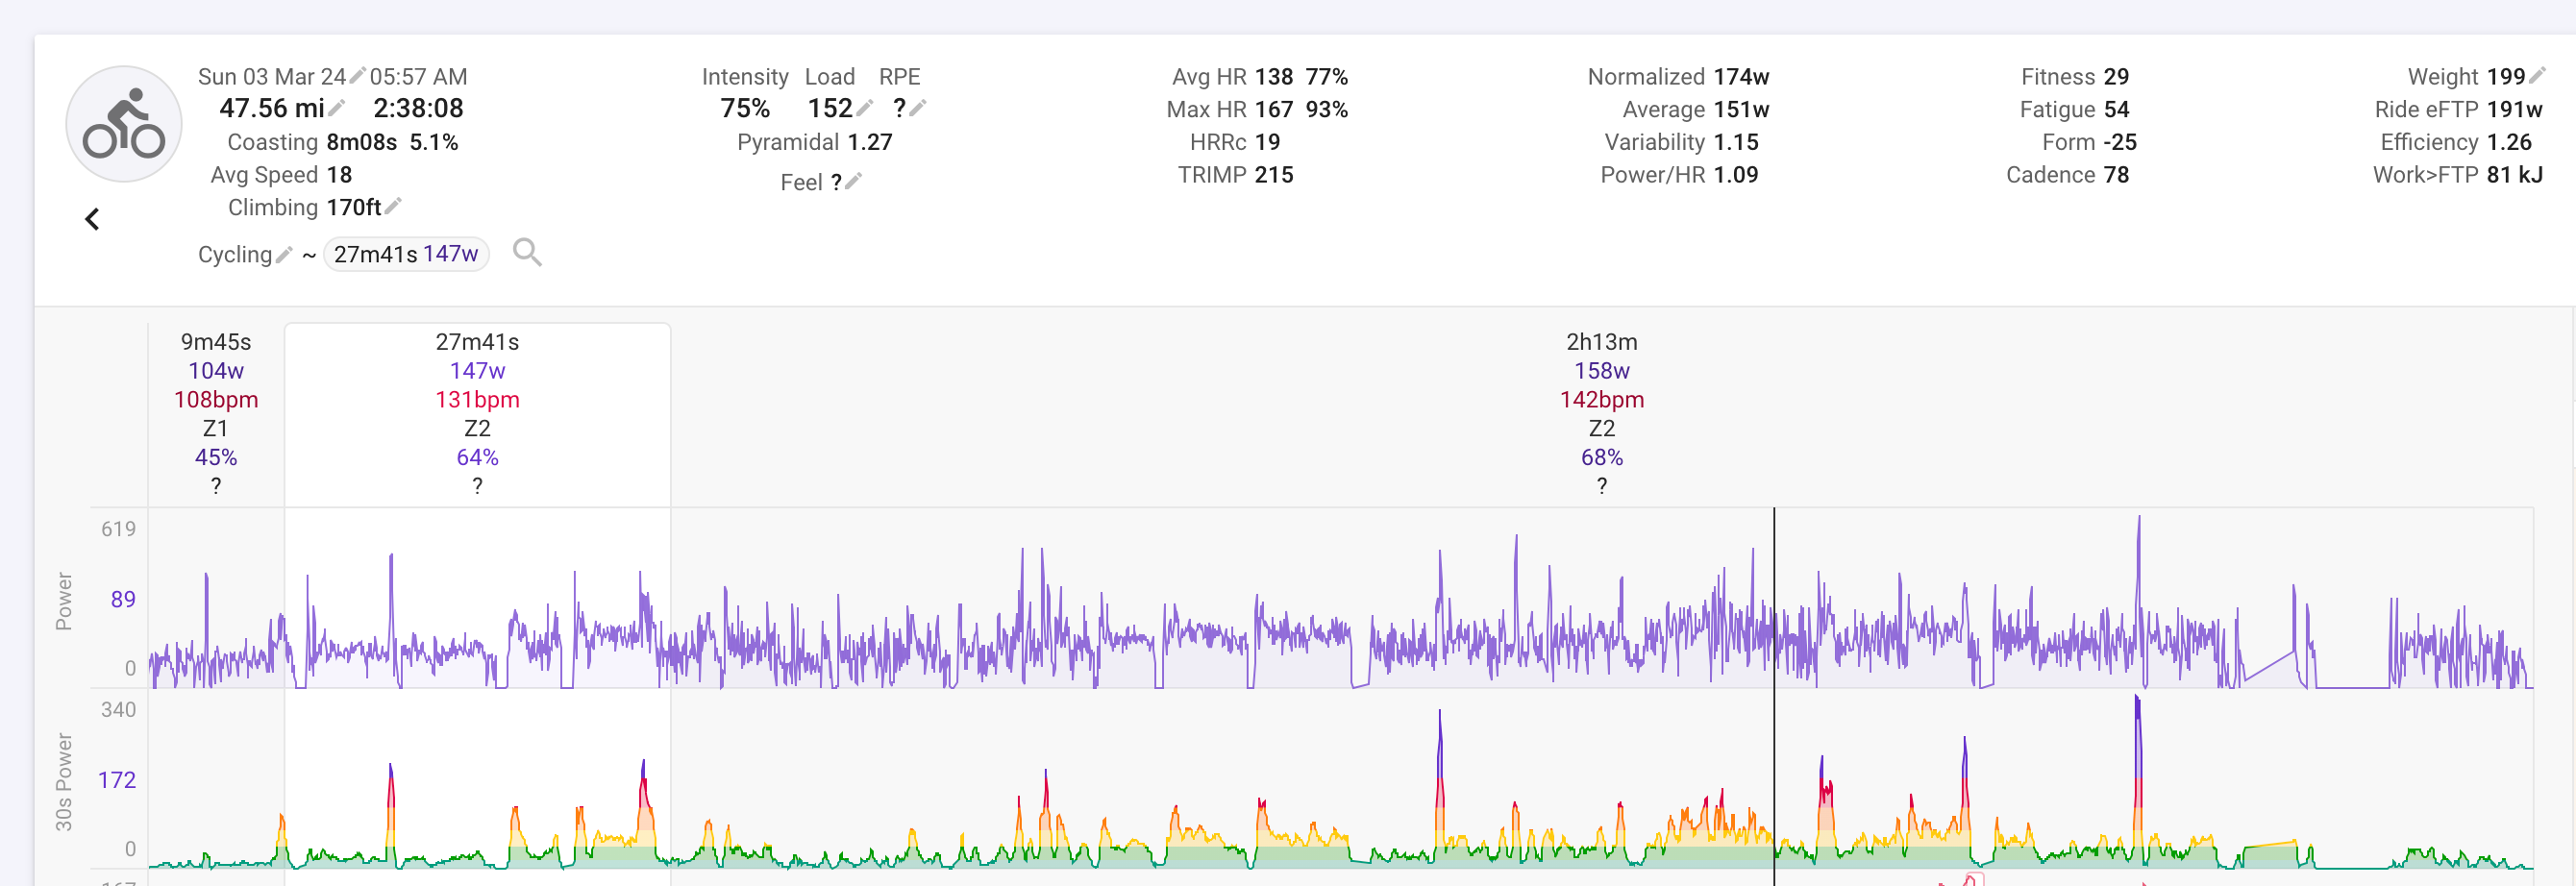Click the 2:38:08 duration value
Image resolution: width=2576 pixels, height=886 pixels.
click(x=418, y=108)
